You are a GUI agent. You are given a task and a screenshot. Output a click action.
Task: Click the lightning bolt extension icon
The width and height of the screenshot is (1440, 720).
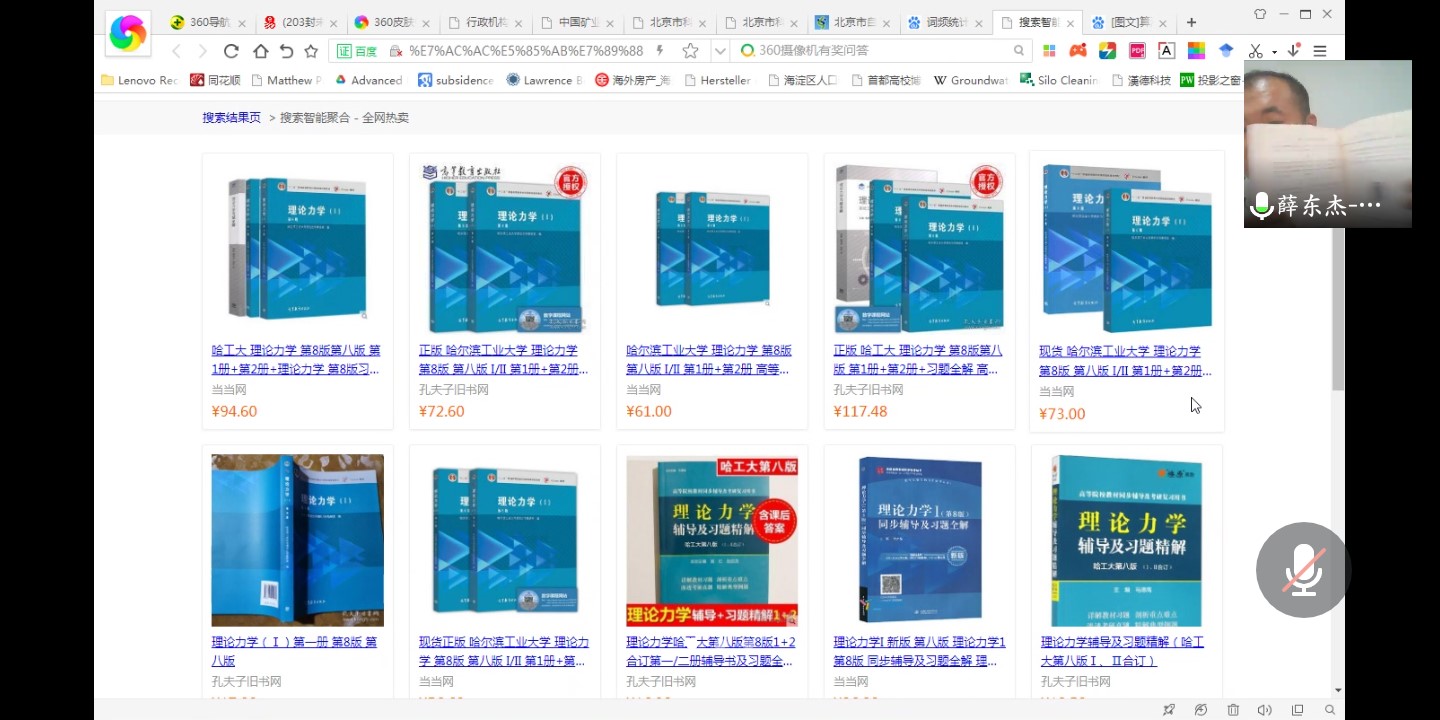1107,51
